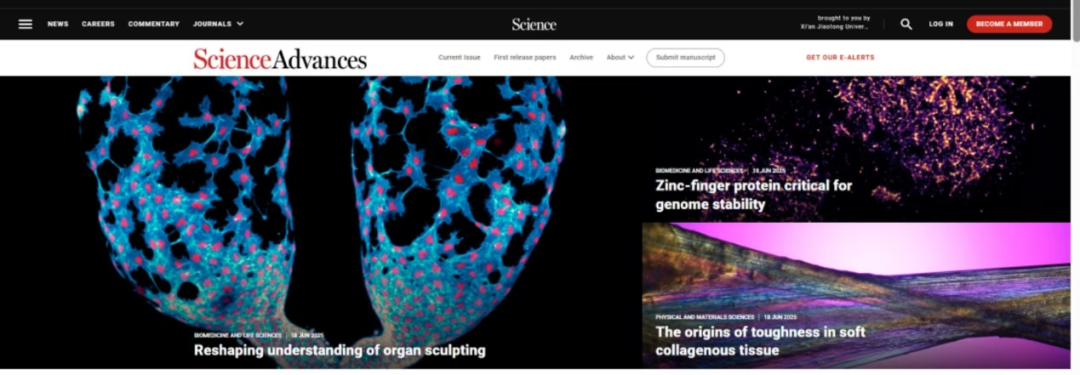Open article Reshaping understanding of organ sculpting

click(340, 350)
